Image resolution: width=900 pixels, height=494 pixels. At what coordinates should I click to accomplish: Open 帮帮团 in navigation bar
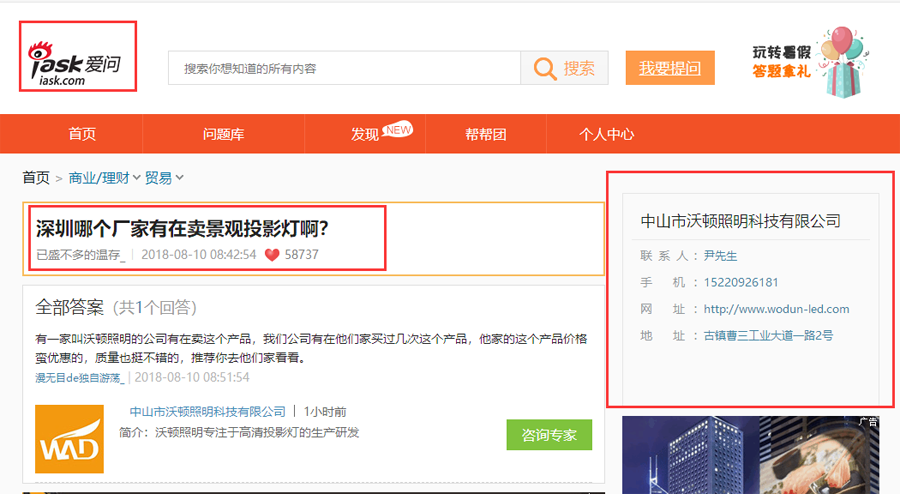pos(486,134)
